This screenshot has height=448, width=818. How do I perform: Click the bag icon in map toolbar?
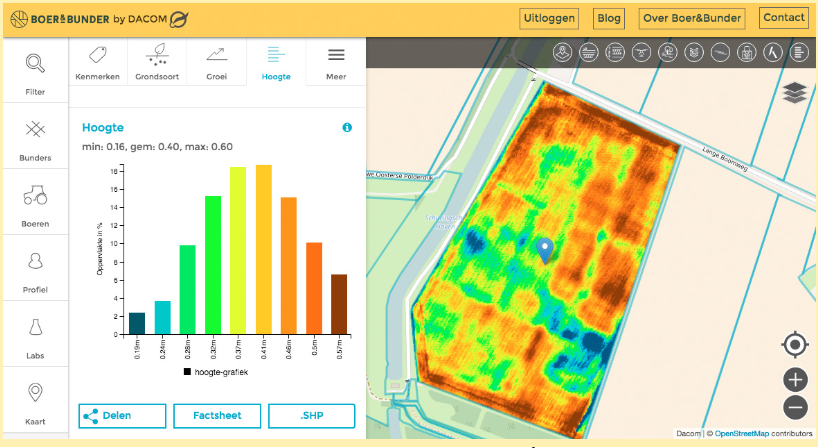pyautogui.click(x=747, y=52)
